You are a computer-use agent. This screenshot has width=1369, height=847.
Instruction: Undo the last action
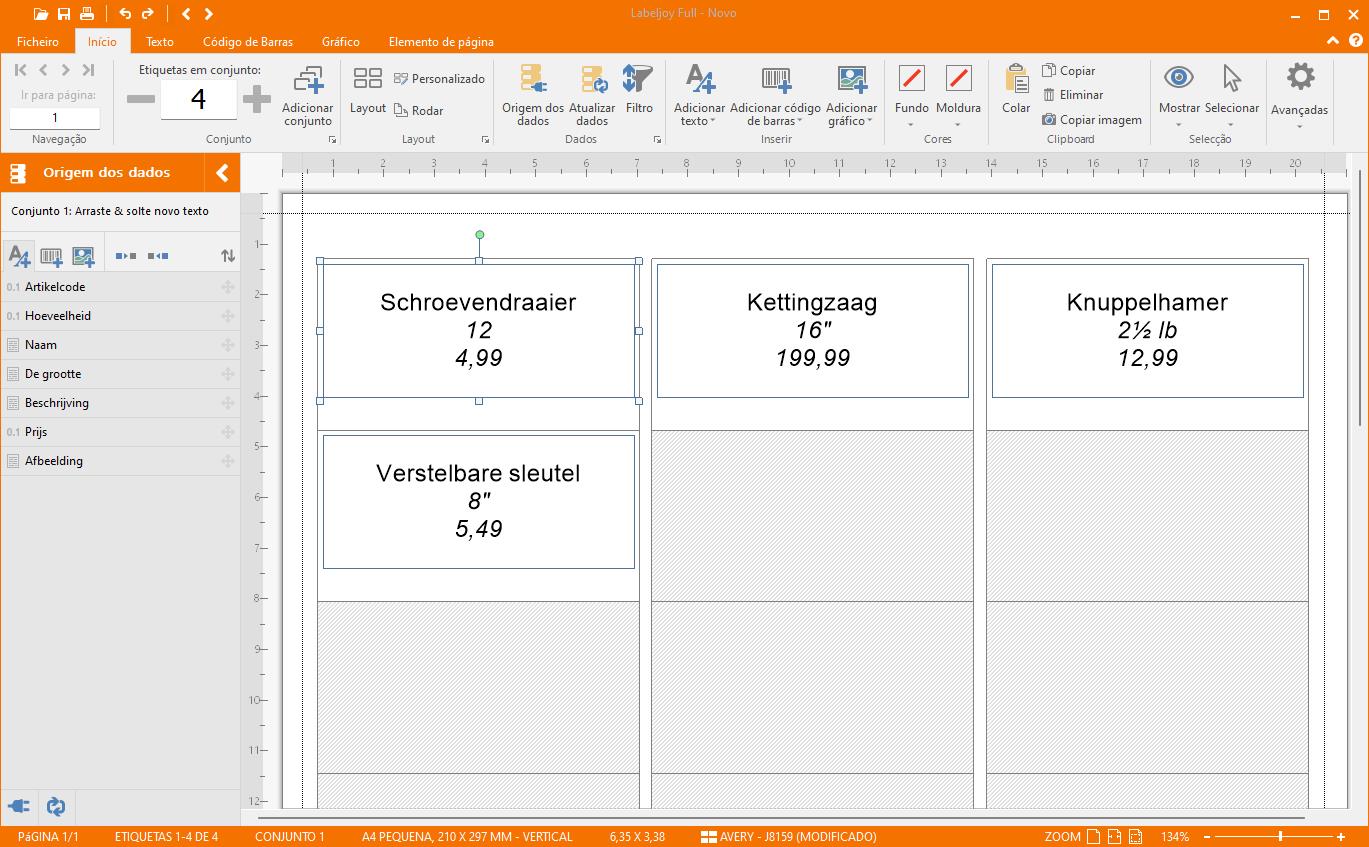125,14
